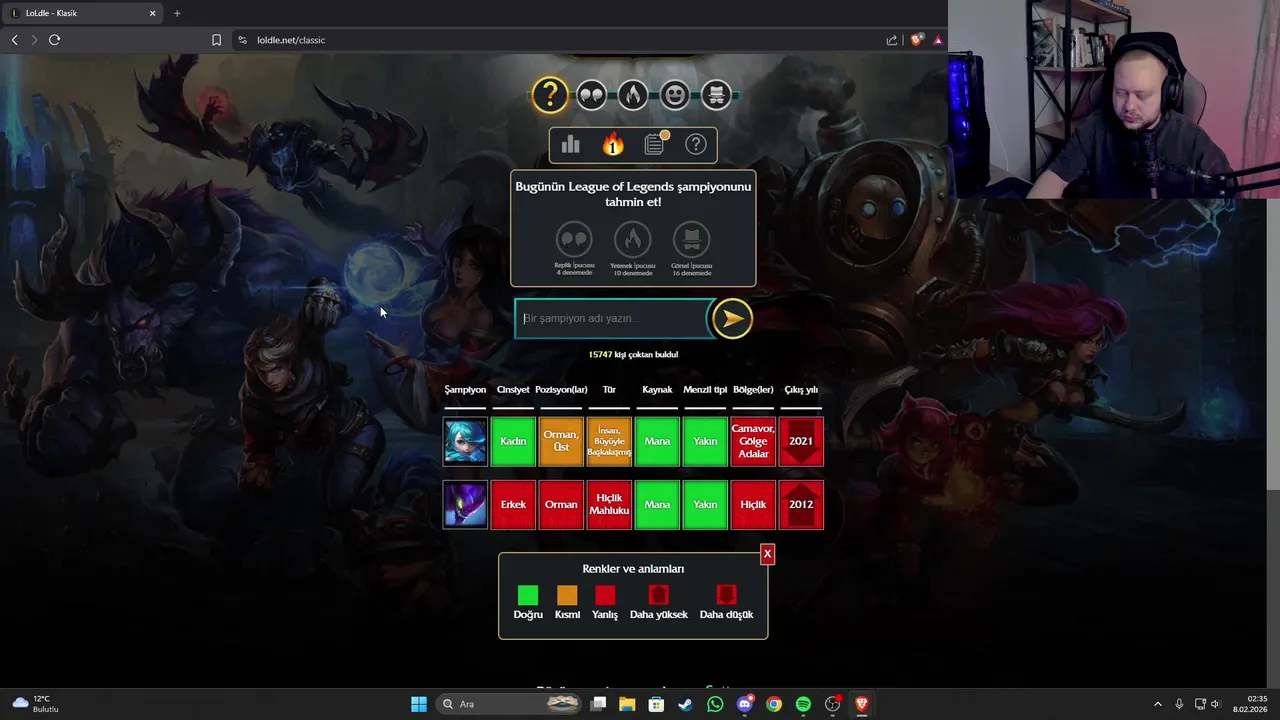Image resolution: width=1280 pixels, height=720 pixels.
Task: Switch to the LoLdle - Klasik browser tab
Action: pyautogui.click(x=83, y=13)
